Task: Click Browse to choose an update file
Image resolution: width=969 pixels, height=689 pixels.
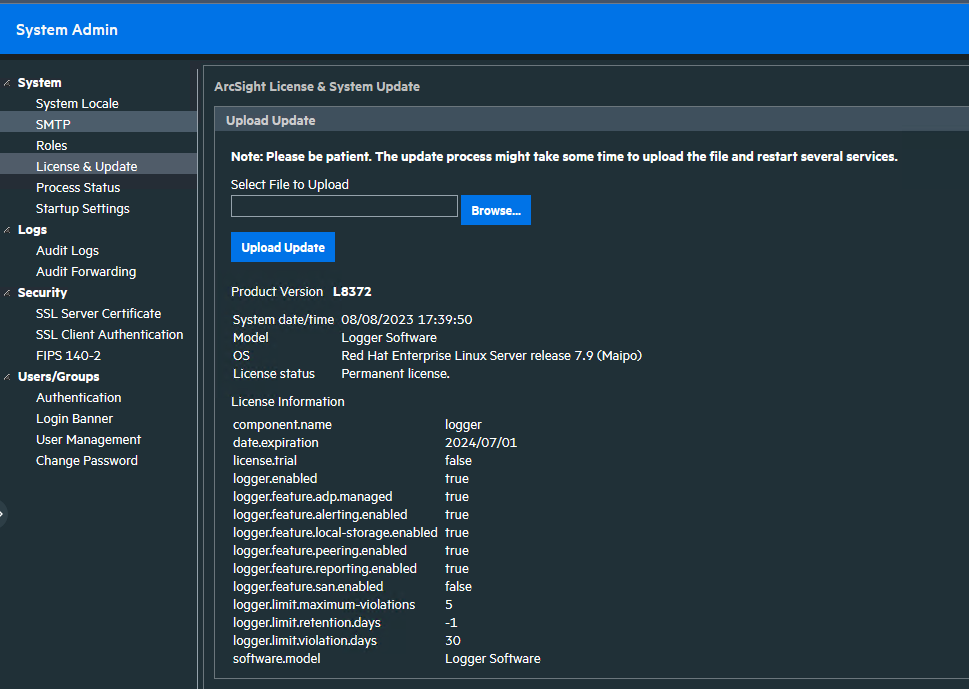Action: pos(495,210)
